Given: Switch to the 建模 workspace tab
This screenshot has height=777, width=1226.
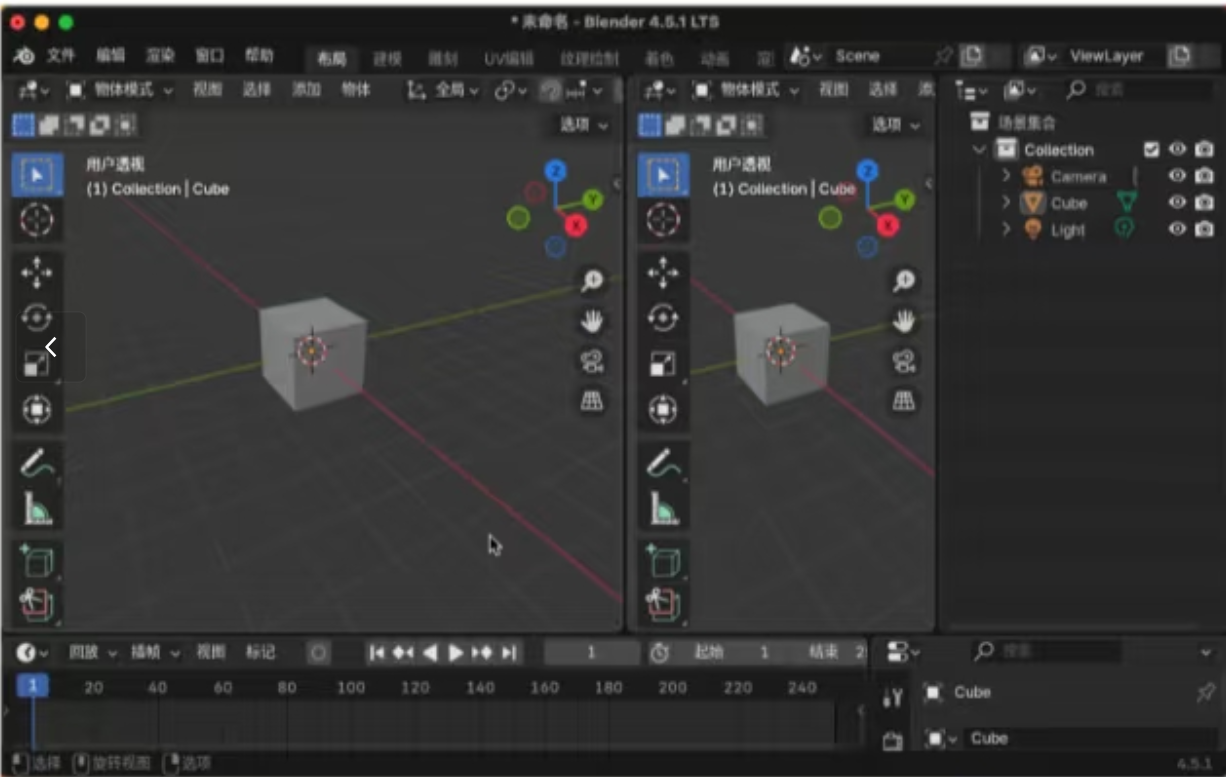Looking at the screenshot, I should [387, 59].
